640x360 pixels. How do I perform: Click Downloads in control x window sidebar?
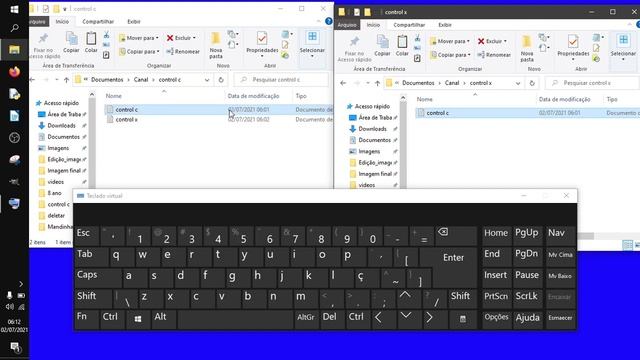pyautogui.click(x=372, y=129)
